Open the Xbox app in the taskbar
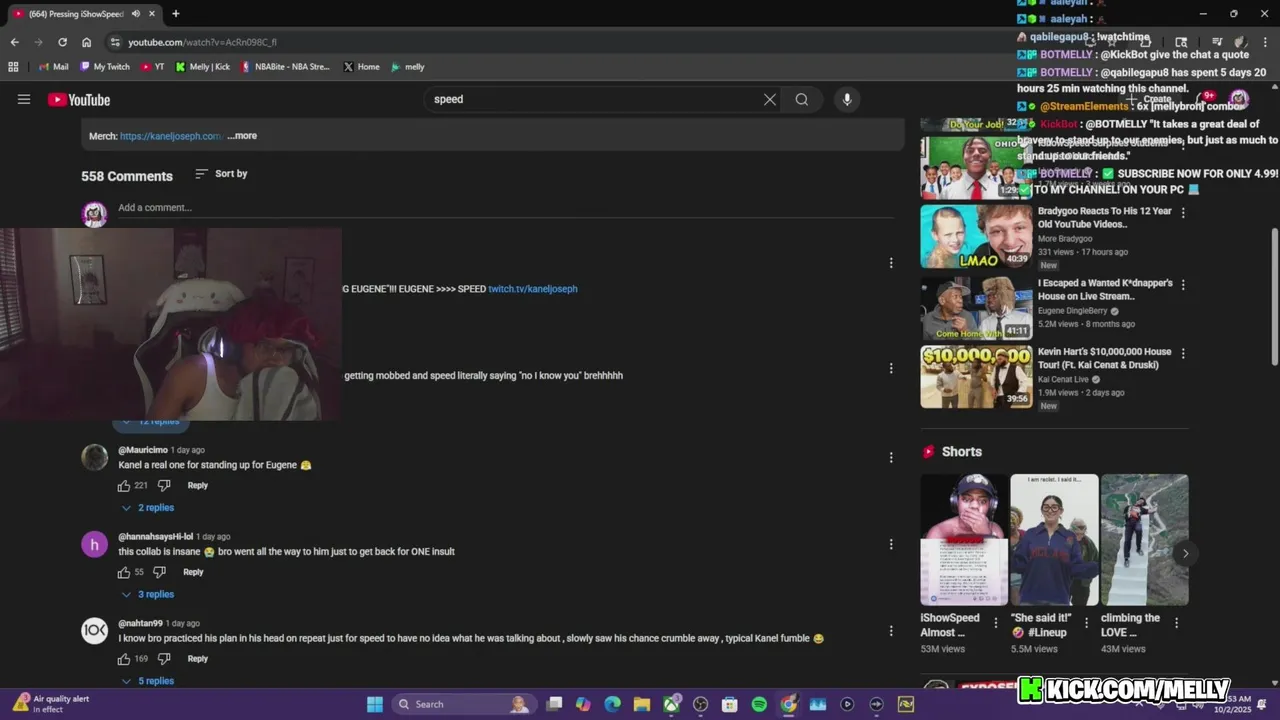1280x720 pixels. tap(672, 704)
